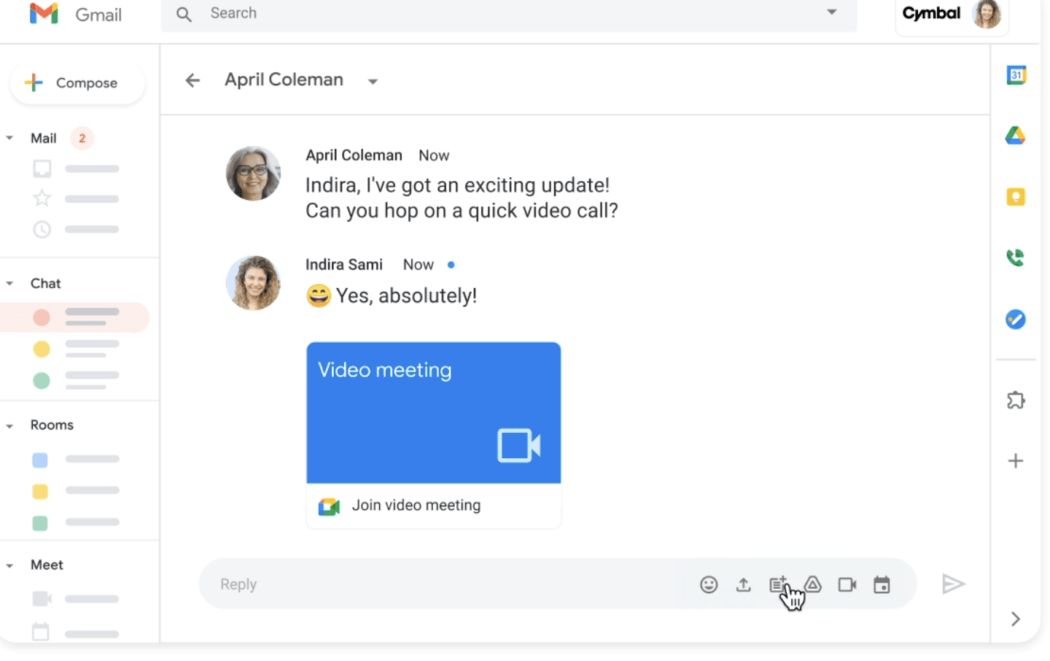Open the inbox icon under Mail

42,168
